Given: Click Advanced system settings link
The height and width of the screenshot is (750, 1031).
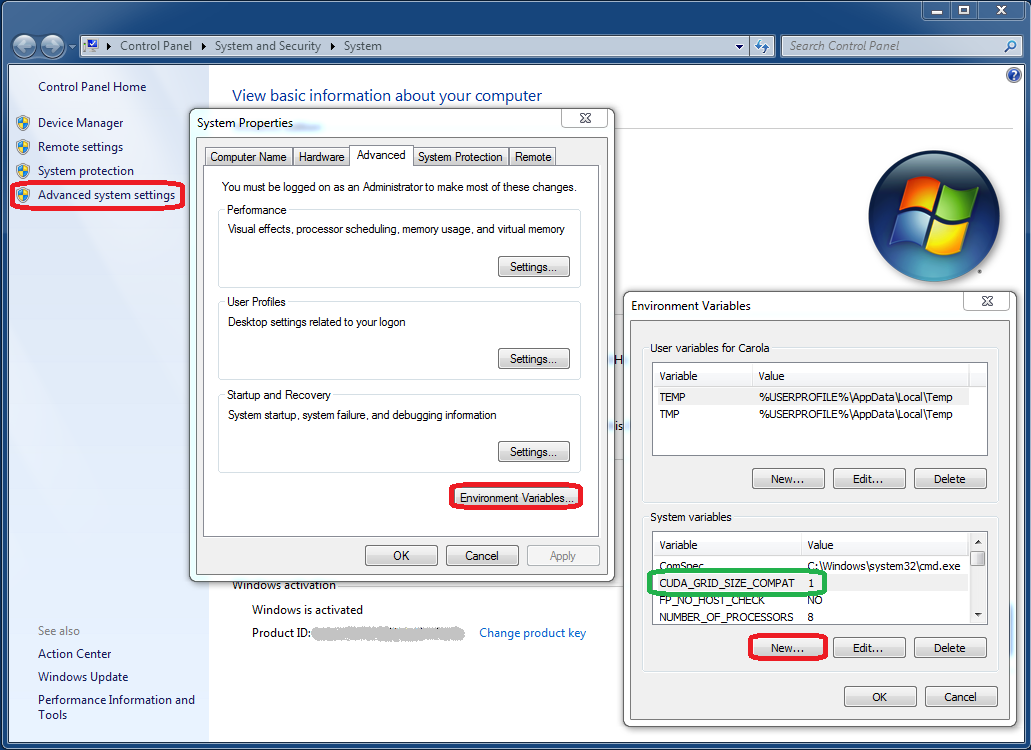Looking at the screenshot, I should [106, 195].
